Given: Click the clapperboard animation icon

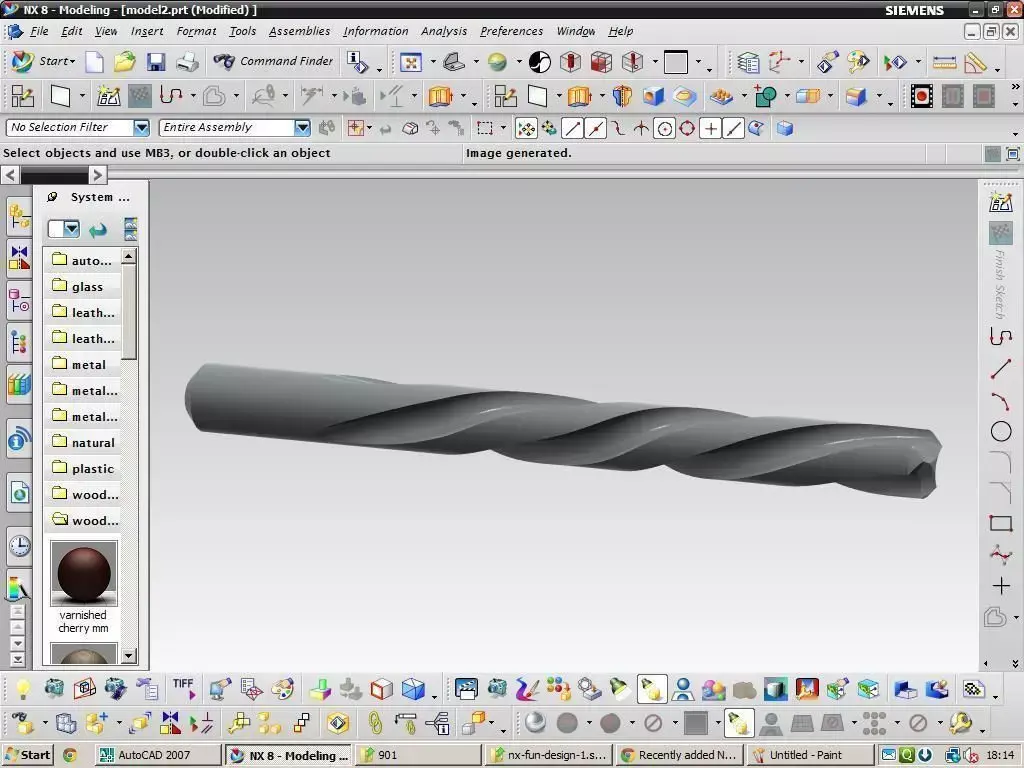Looking at the screenshot, I should (466, 689).
